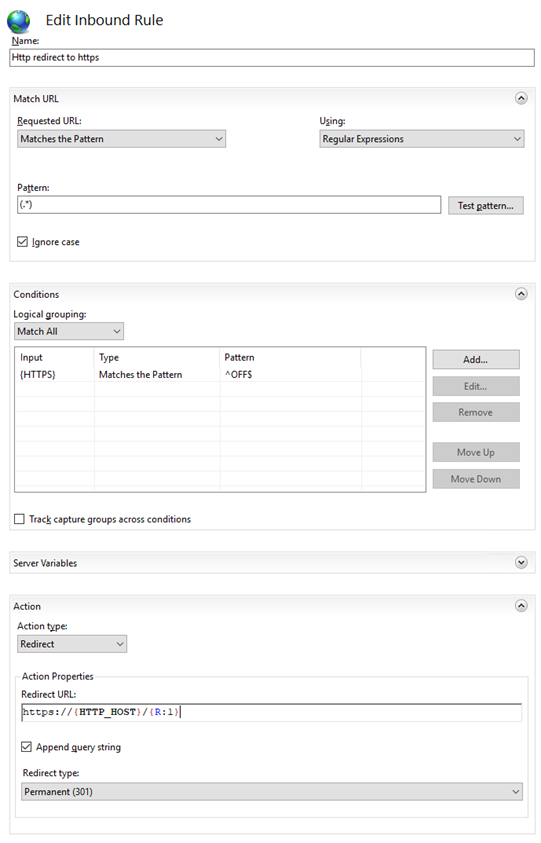The image size is (541, 843).
Task: Open the Action type Redirect dropdown
Action: click(x=72, y=644)
